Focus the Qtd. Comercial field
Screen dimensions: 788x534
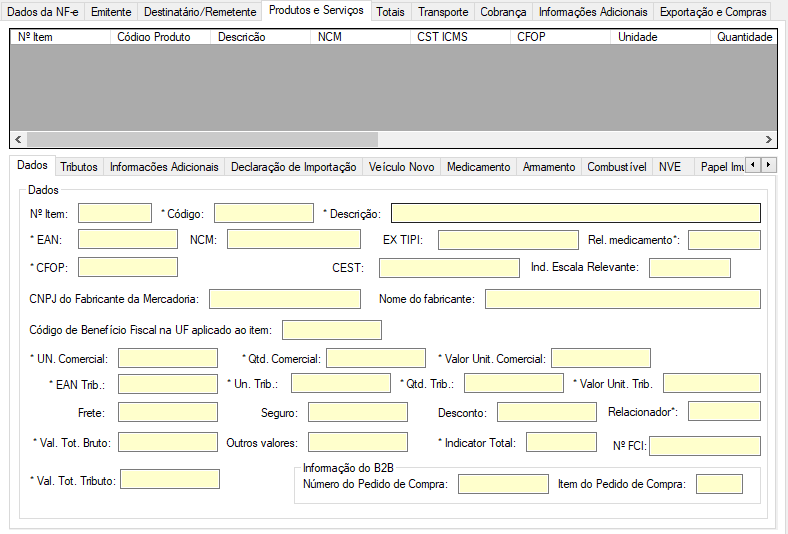(376, 358)
